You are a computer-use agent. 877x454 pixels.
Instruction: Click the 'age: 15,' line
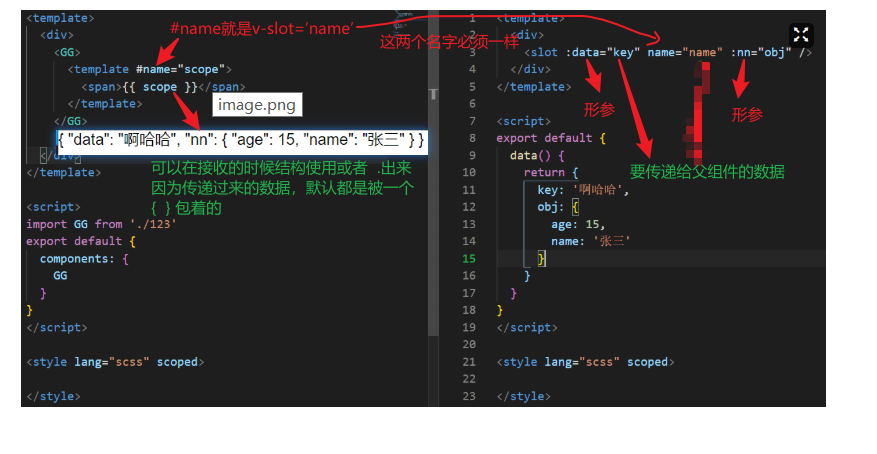(578, 224)
